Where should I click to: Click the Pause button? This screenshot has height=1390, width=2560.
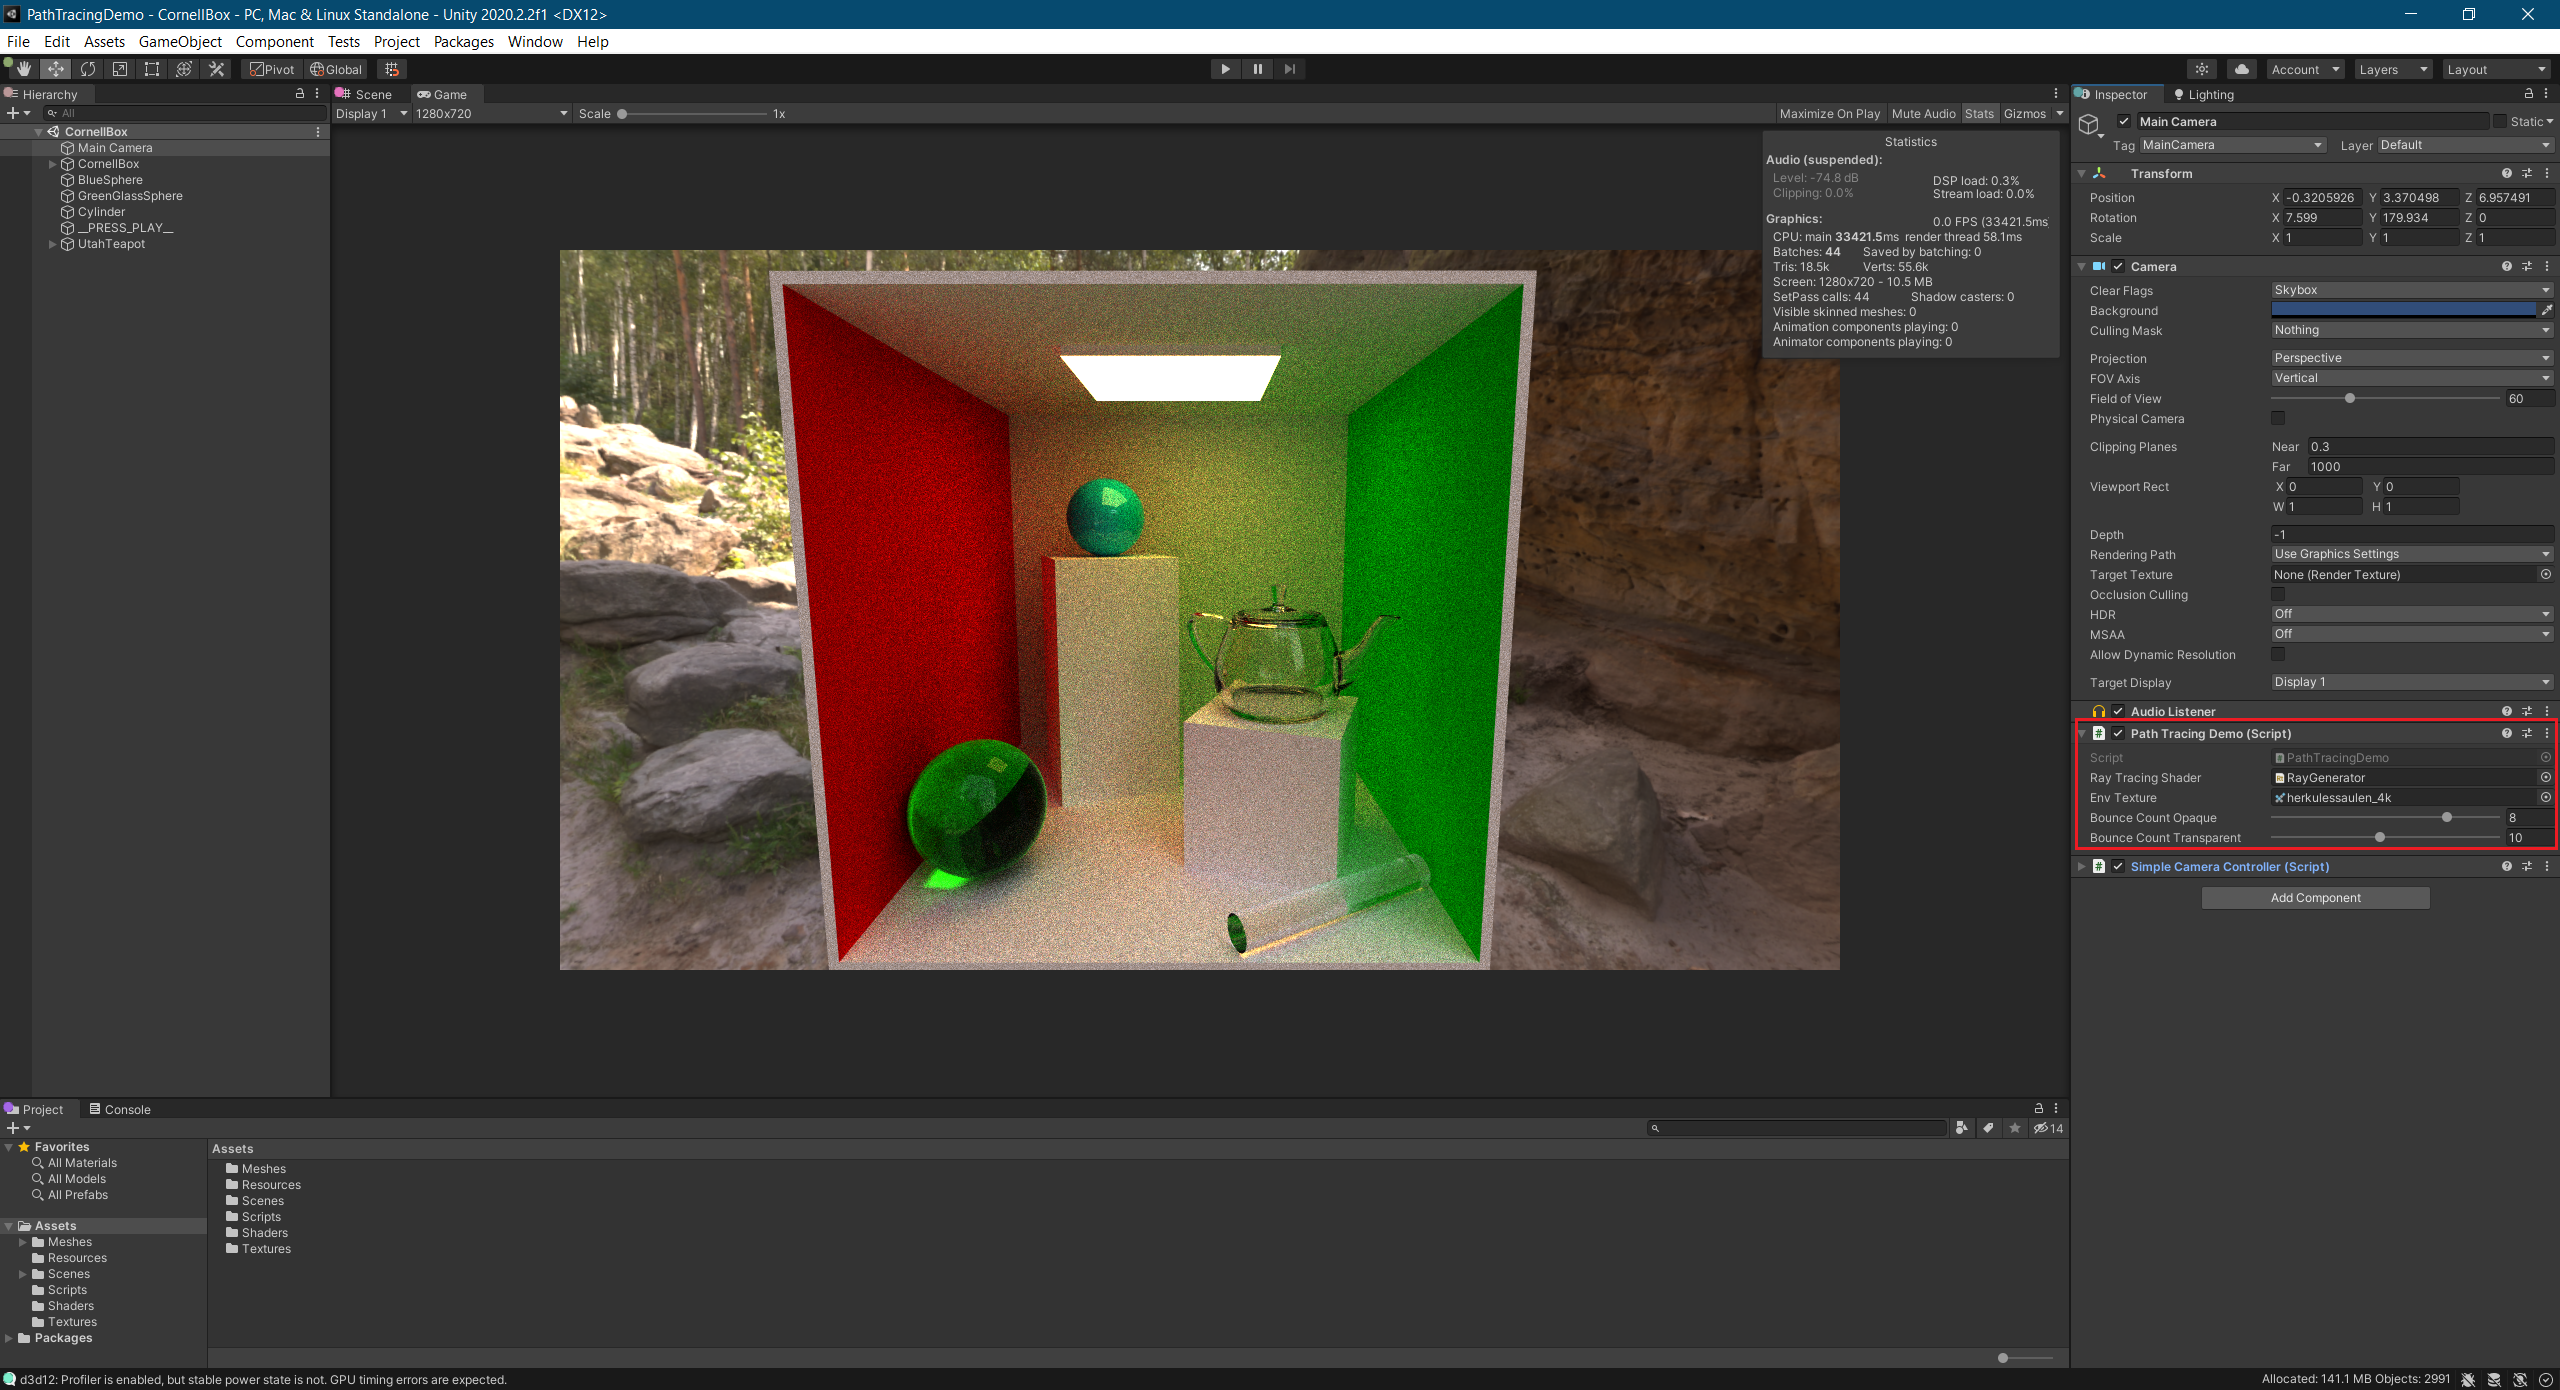(1257, 69)
